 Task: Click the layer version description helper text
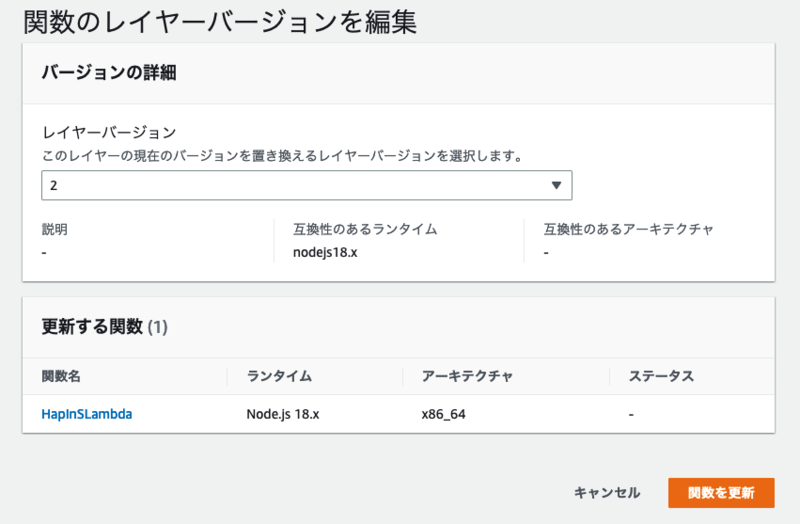[283, 156]
